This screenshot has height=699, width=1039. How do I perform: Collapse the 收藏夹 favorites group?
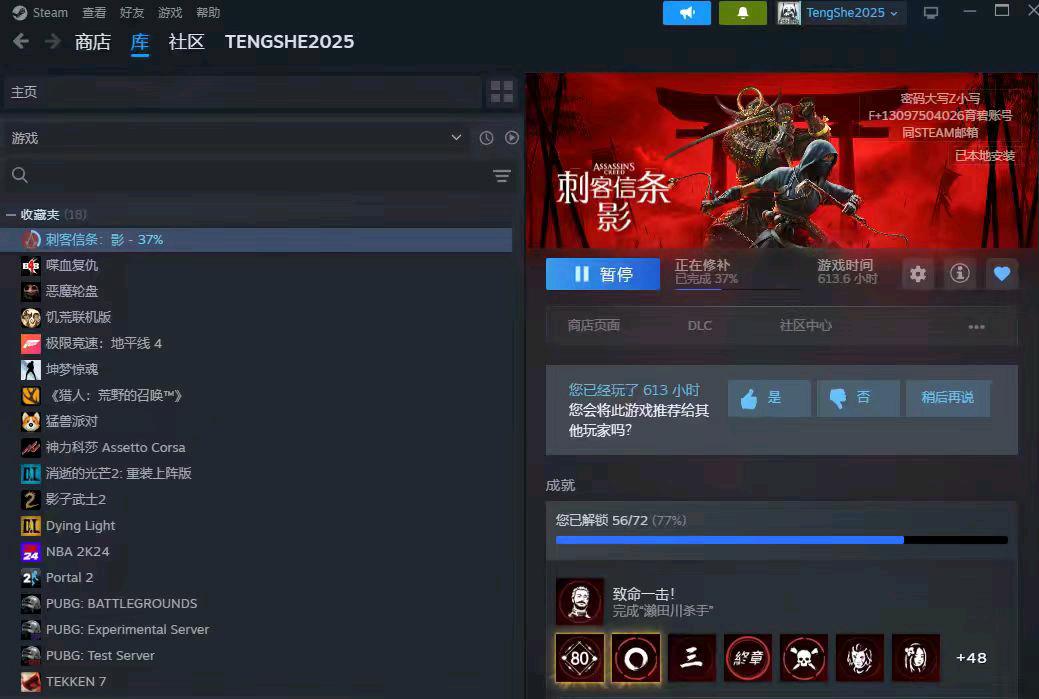point(11,215)
